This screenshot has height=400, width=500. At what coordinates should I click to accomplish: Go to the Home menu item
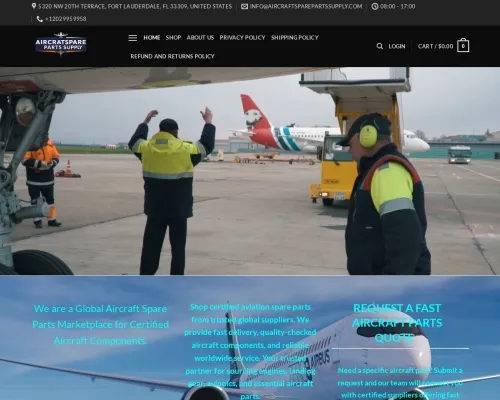pyautogui.click(x=152, y=38)
